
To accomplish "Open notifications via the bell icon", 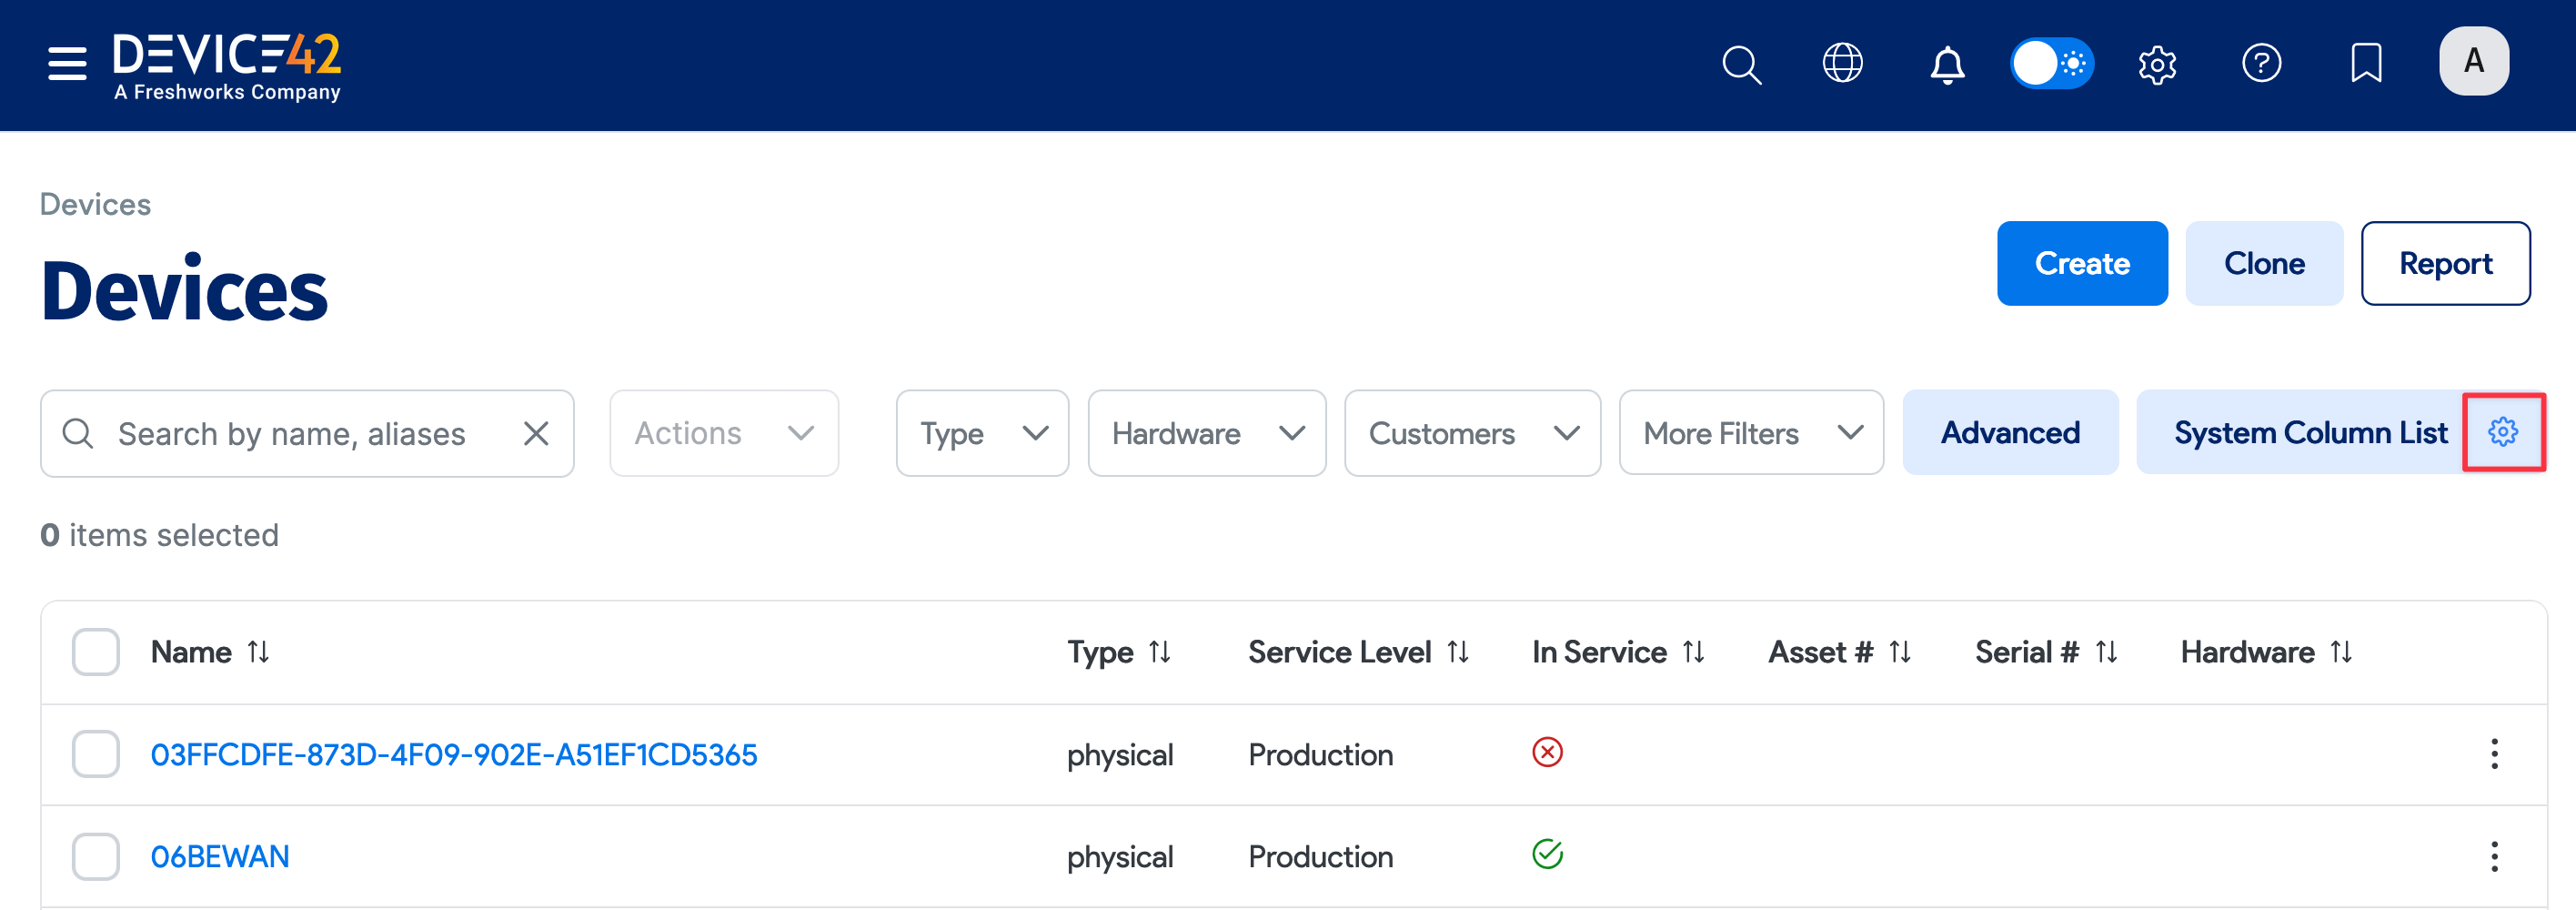I will tap(1948, 64).
